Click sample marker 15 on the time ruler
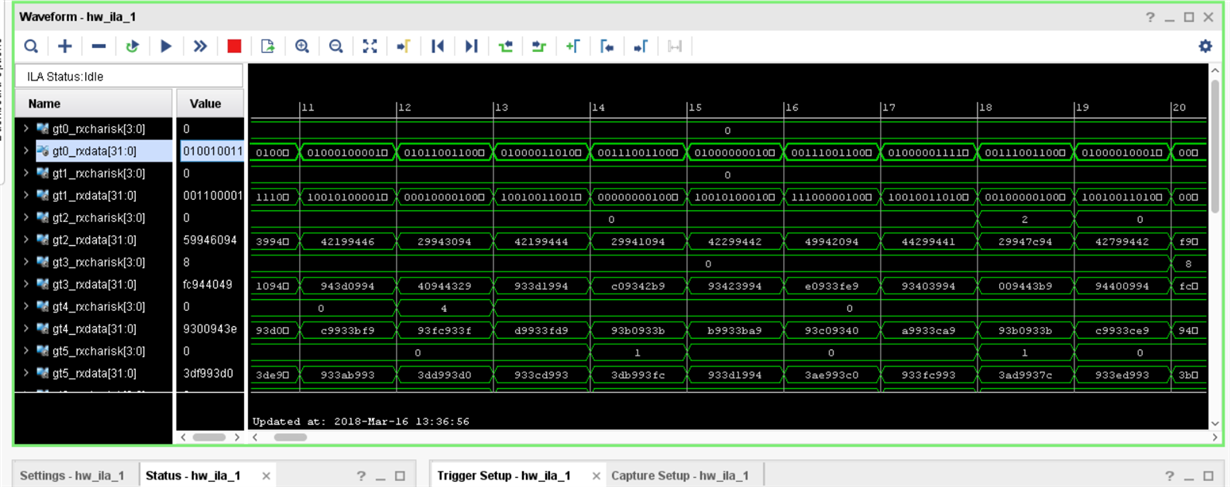The image size is (1230, 487). pos(694,107)
